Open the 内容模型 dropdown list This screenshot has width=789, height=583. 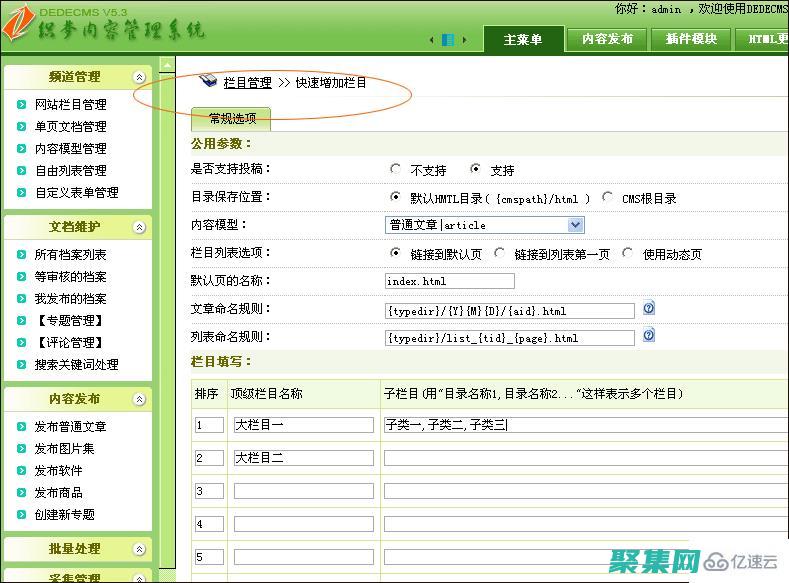point(575,225)
